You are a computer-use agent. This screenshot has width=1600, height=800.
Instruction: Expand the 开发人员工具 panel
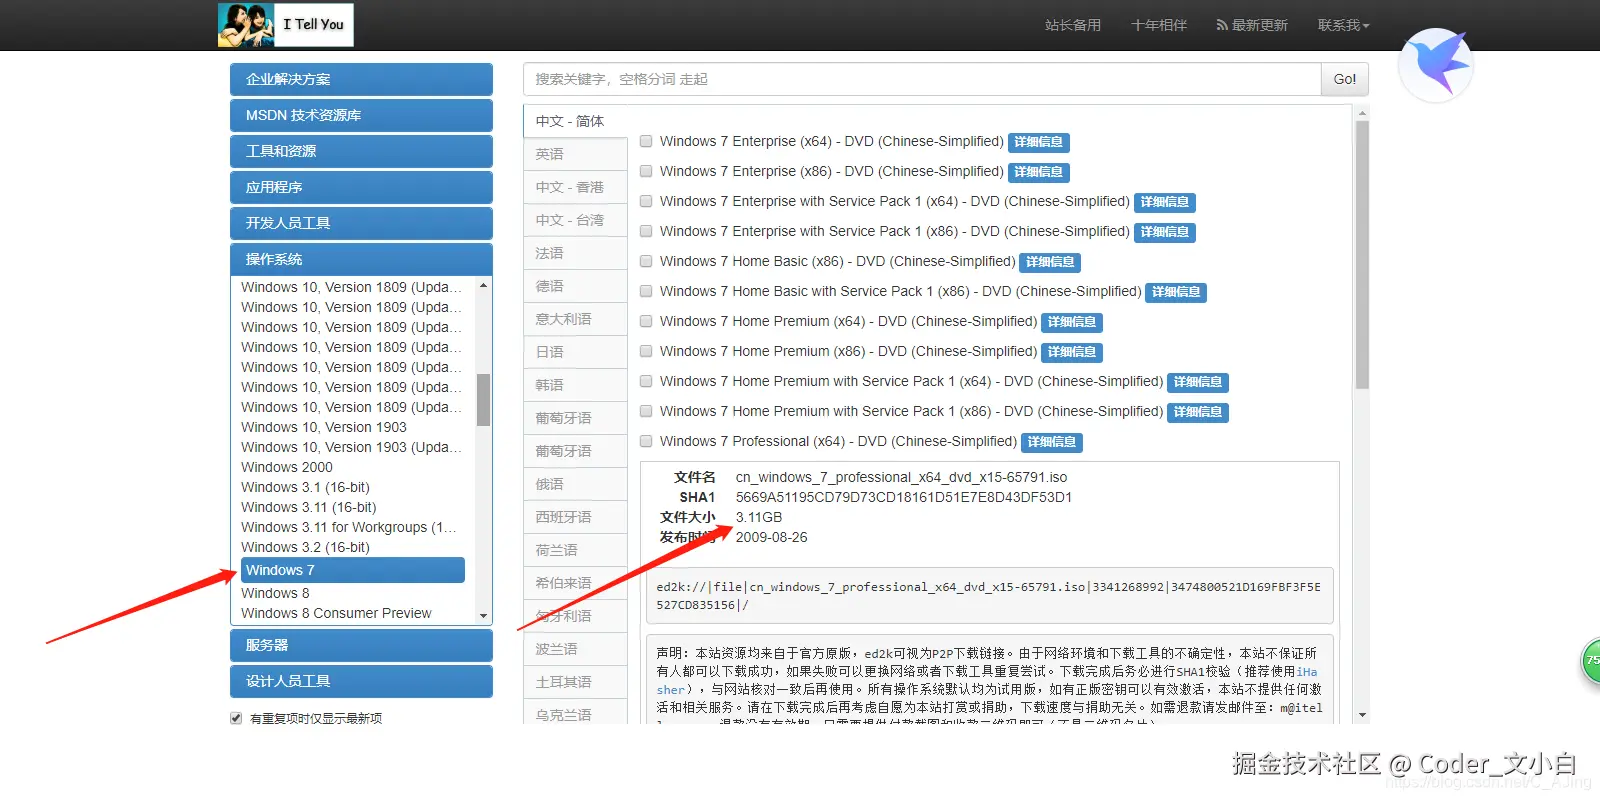pyautogui.click(x=361, y=224)
